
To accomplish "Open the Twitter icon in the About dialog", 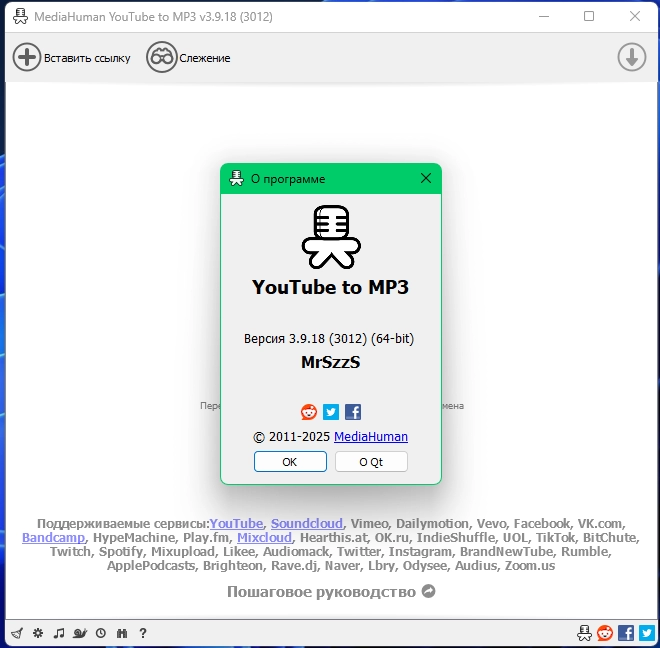I will pyautogui.click(x=331, y=412).
